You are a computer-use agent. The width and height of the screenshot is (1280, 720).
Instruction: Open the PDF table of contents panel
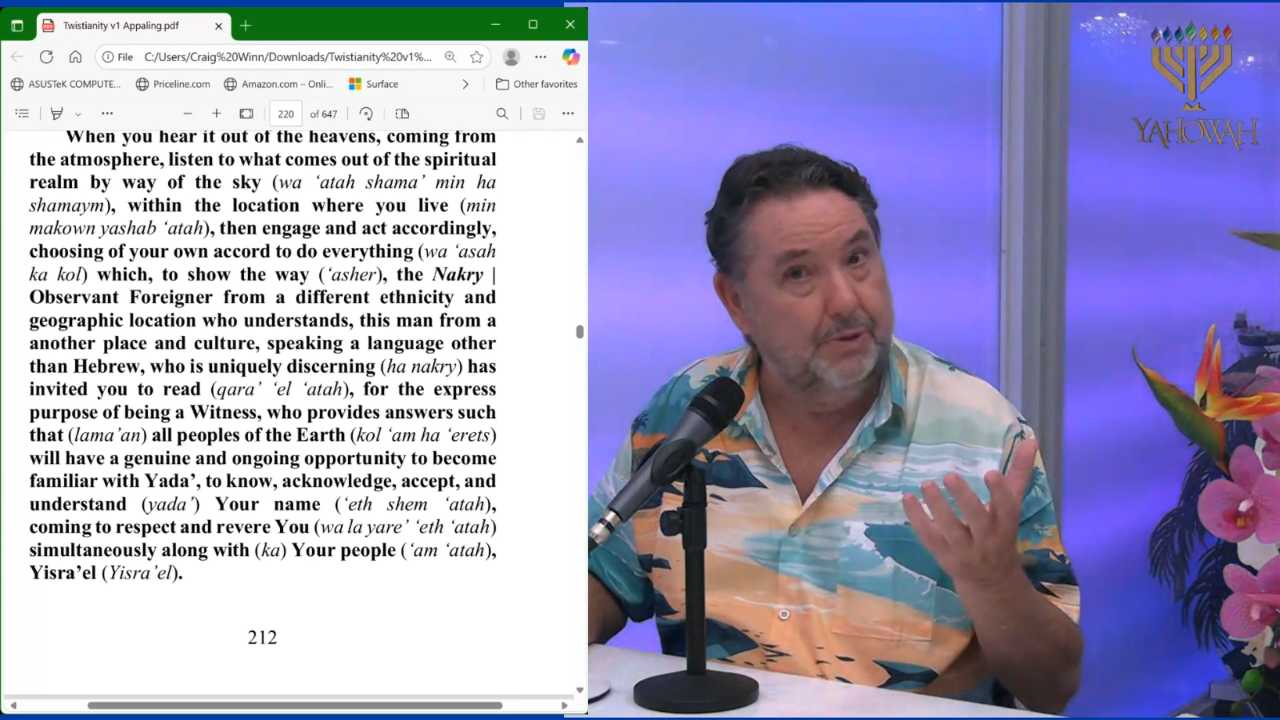pyautogui.click(x=22, y=114)
